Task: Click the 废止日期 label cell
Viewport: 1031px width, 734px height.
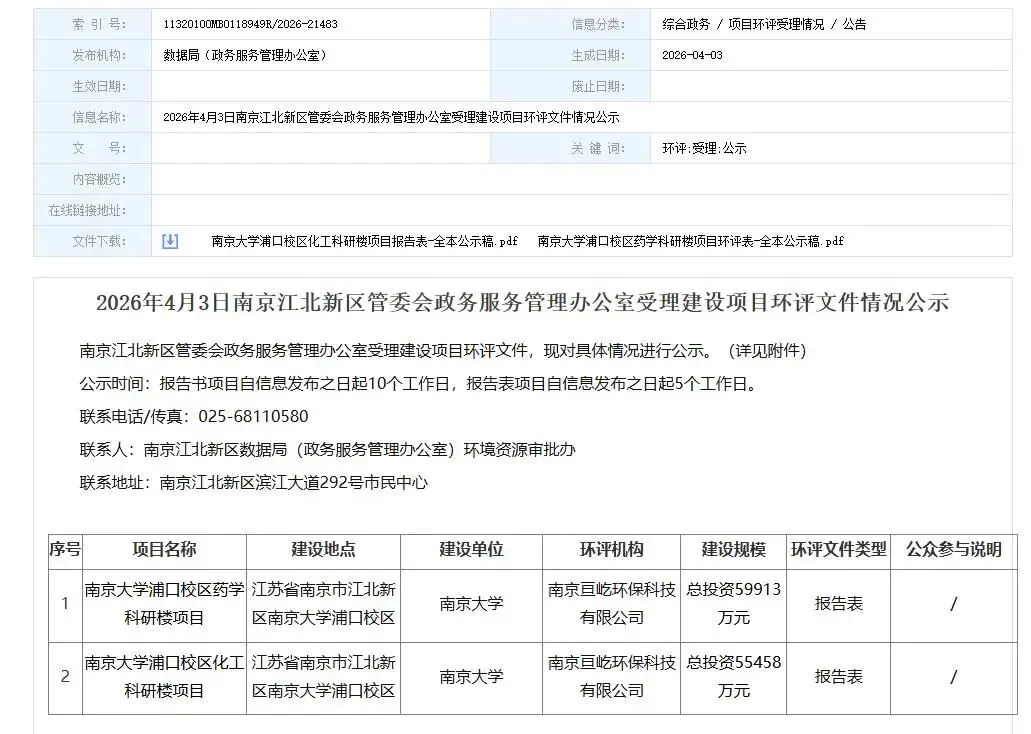Action: click(571, 86)
